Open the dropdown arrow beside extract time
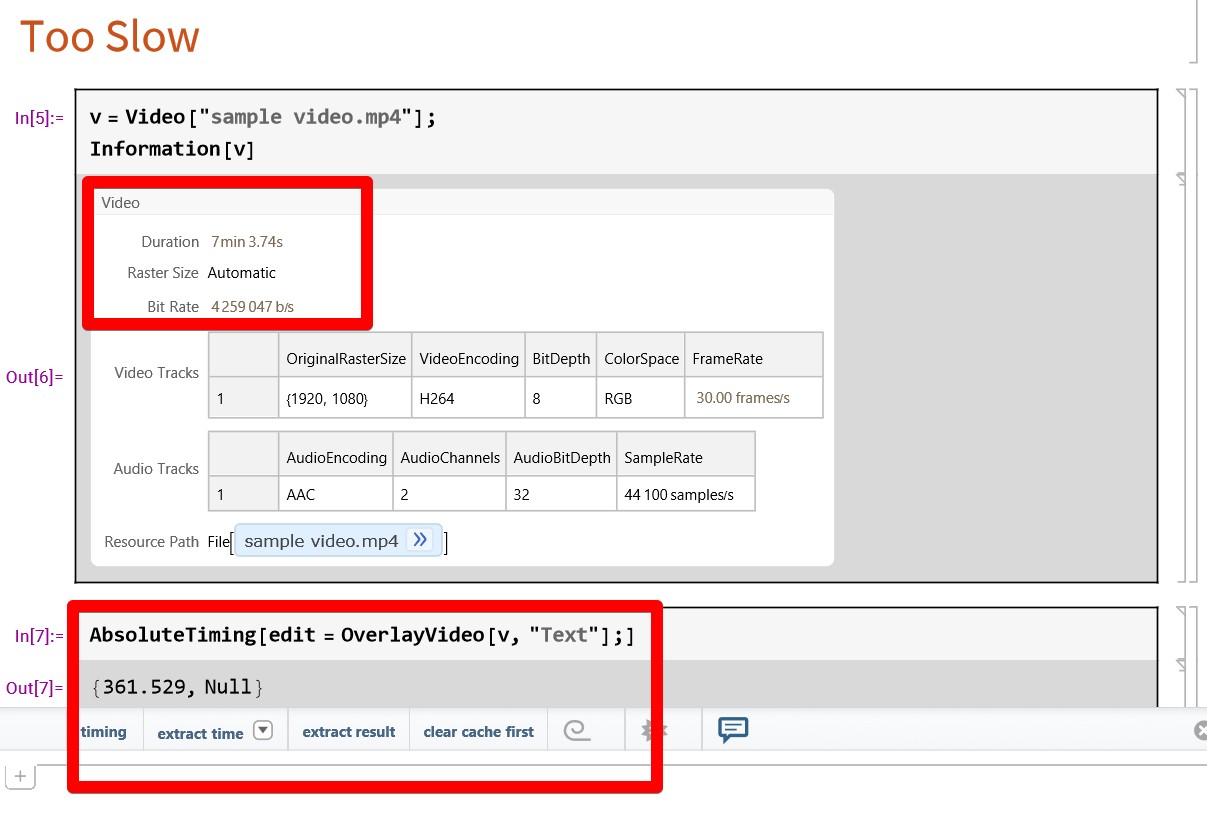The image size is (1207, 823). tap(262, 730)
